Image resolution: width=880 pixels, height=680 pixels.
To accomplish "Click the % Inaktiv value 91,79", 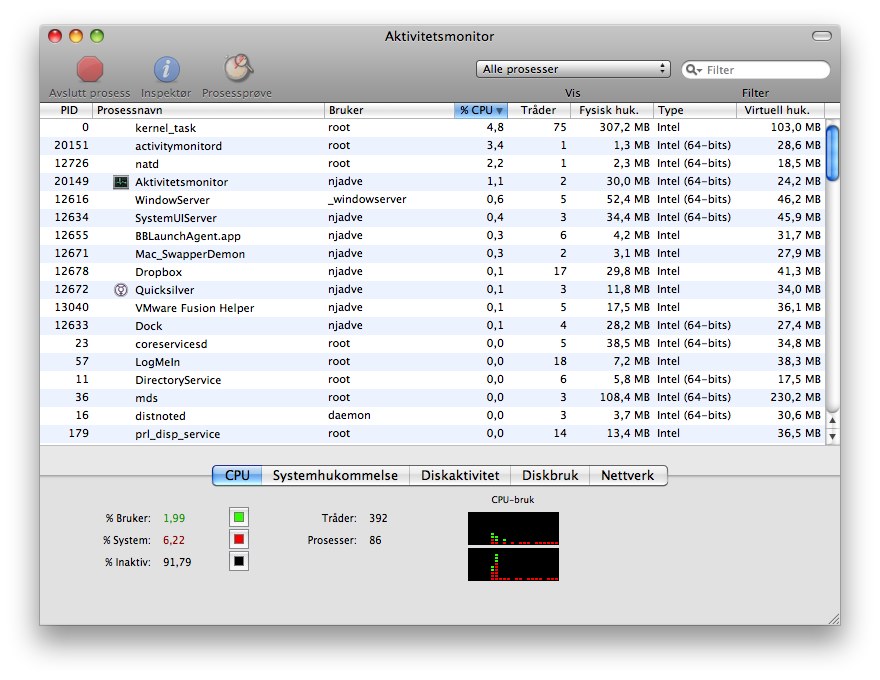I will pos(177,562).
